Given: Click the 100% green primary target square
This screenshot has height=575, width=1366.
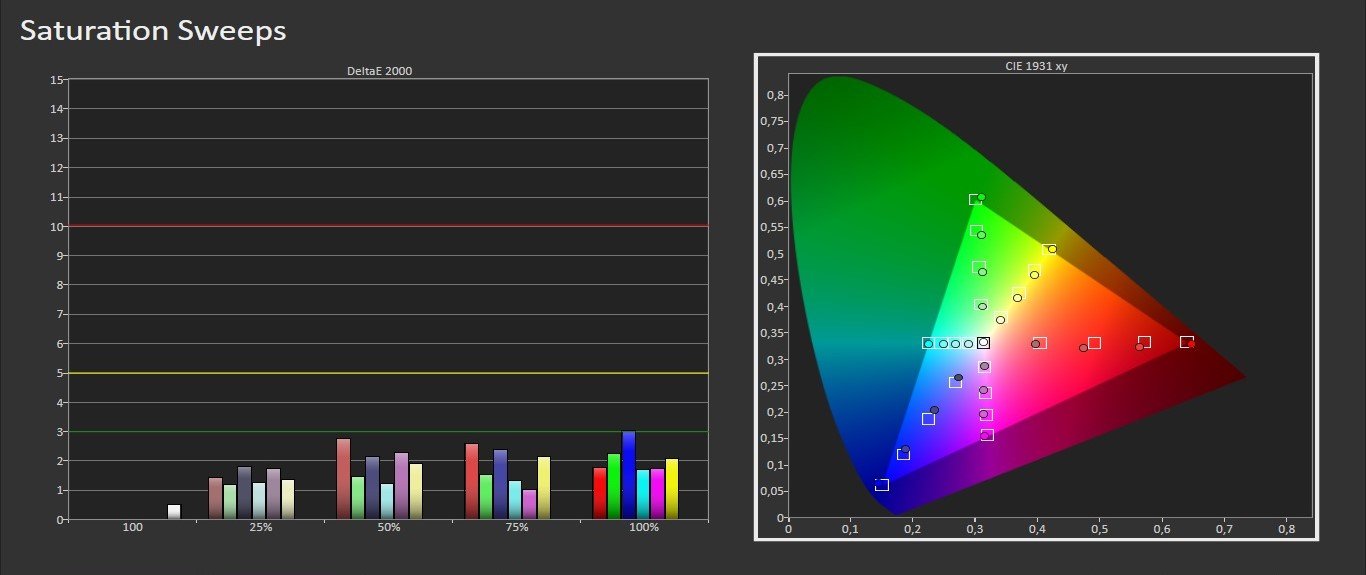Looking at the screenshot, I should [x=975, y=200].
